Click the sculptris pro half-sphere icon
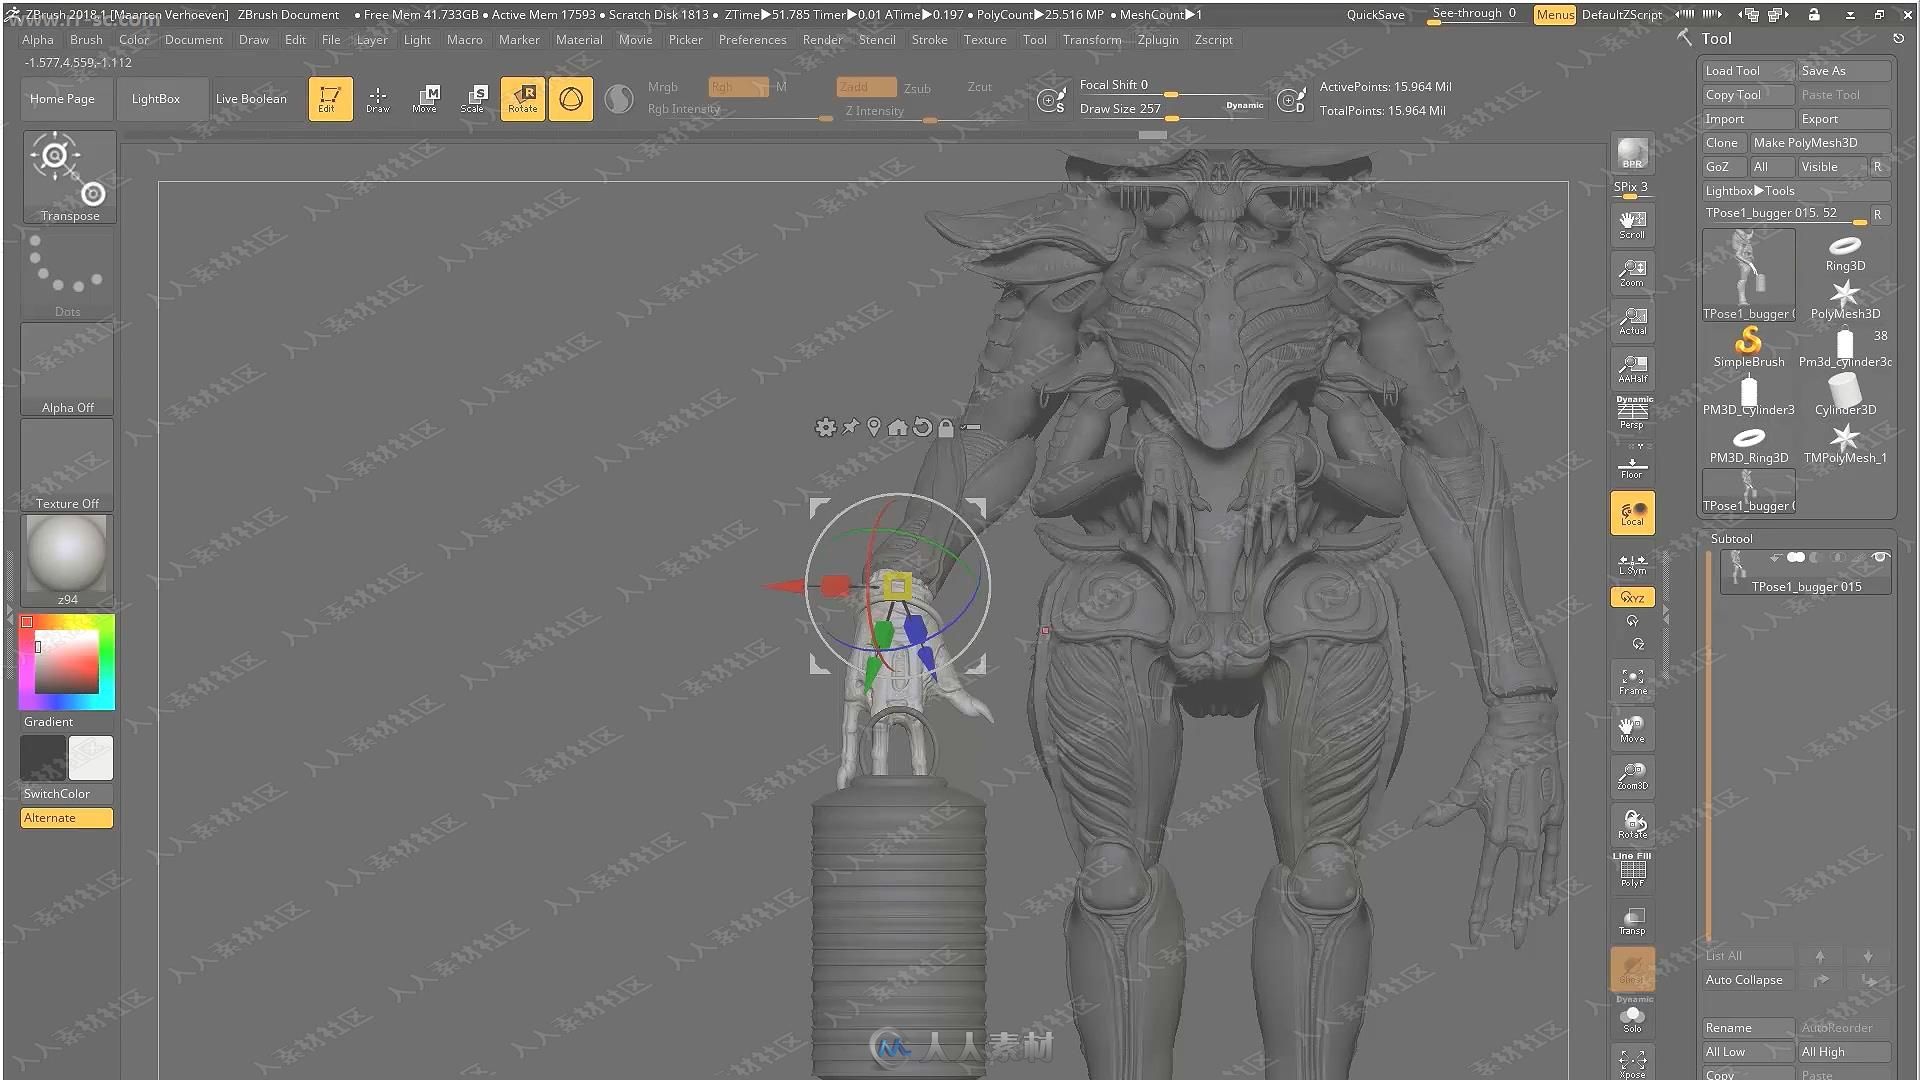Screen dimensions: 1920x1080 (x=619, y=99)
